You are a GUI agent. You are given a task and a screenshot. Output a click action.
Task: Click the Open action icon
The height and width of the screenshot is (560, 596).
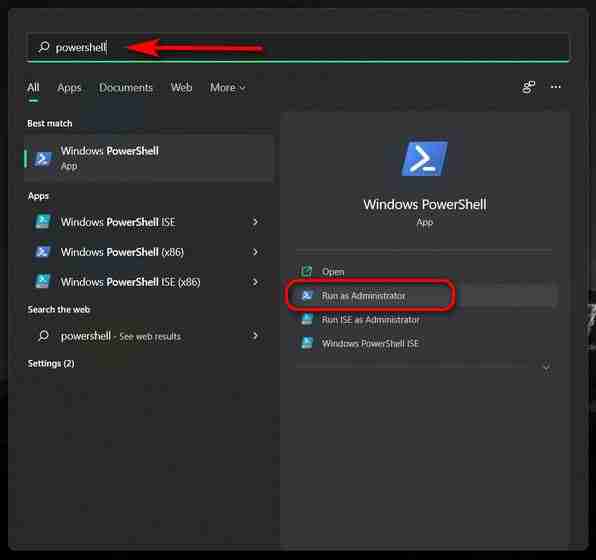coord(306,271)
